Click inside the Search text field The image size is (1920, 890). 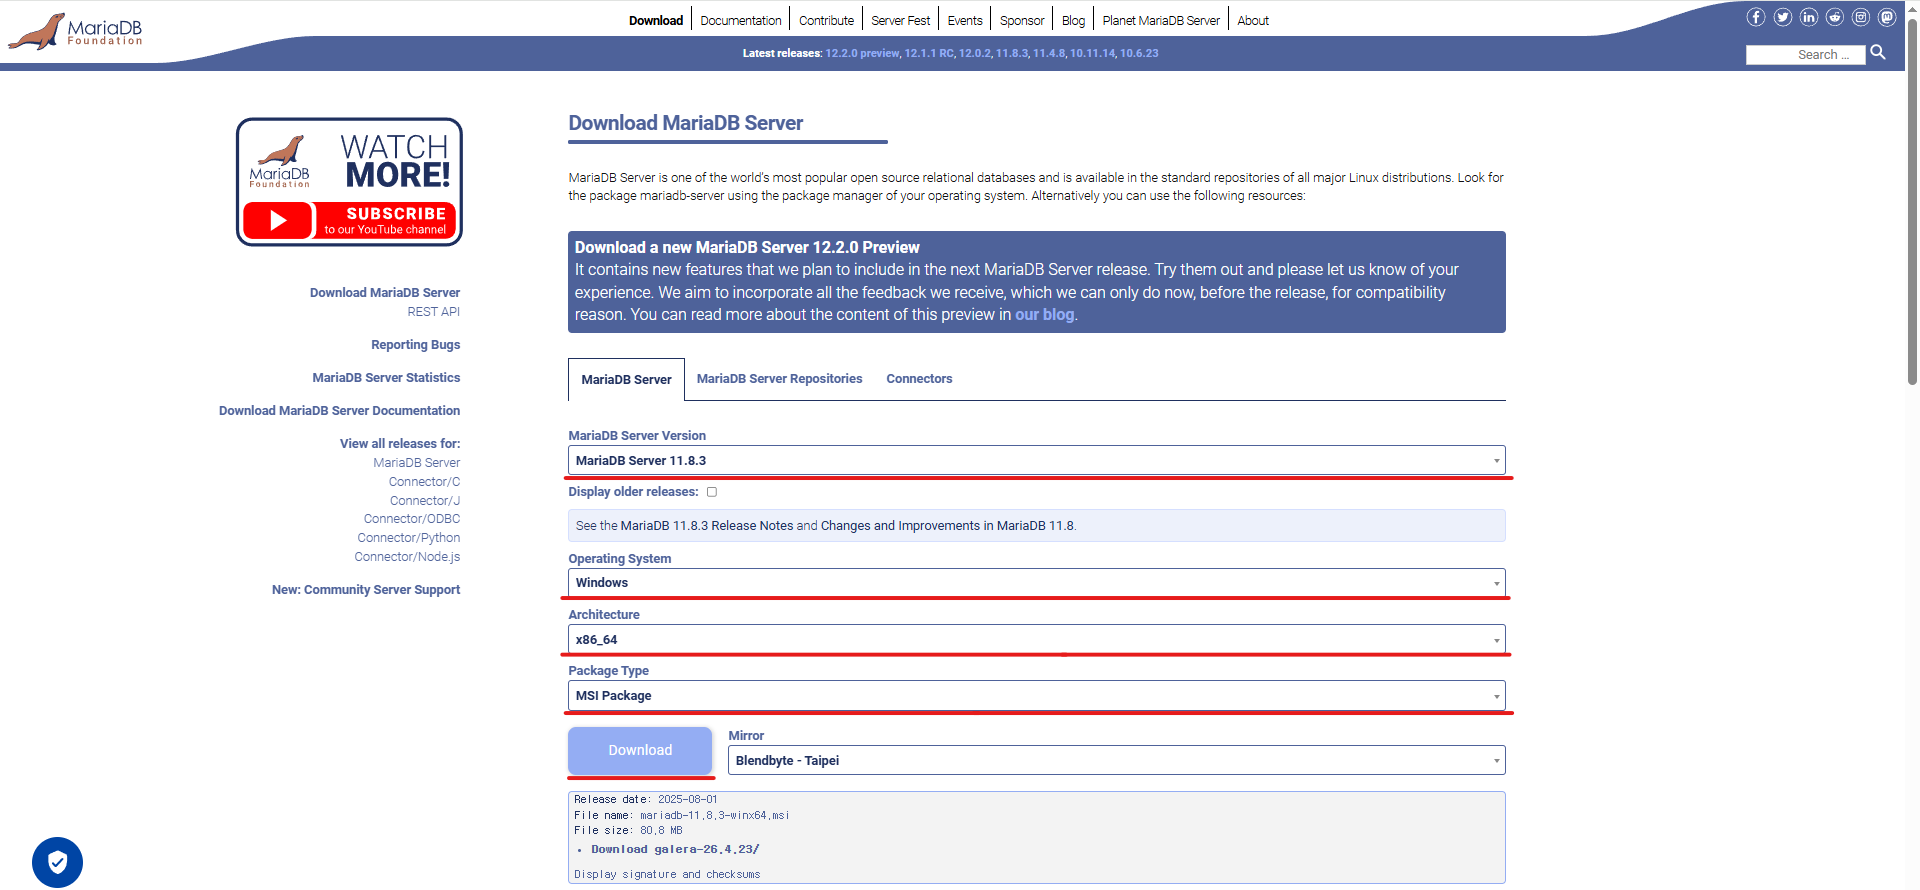[1805, 55]
